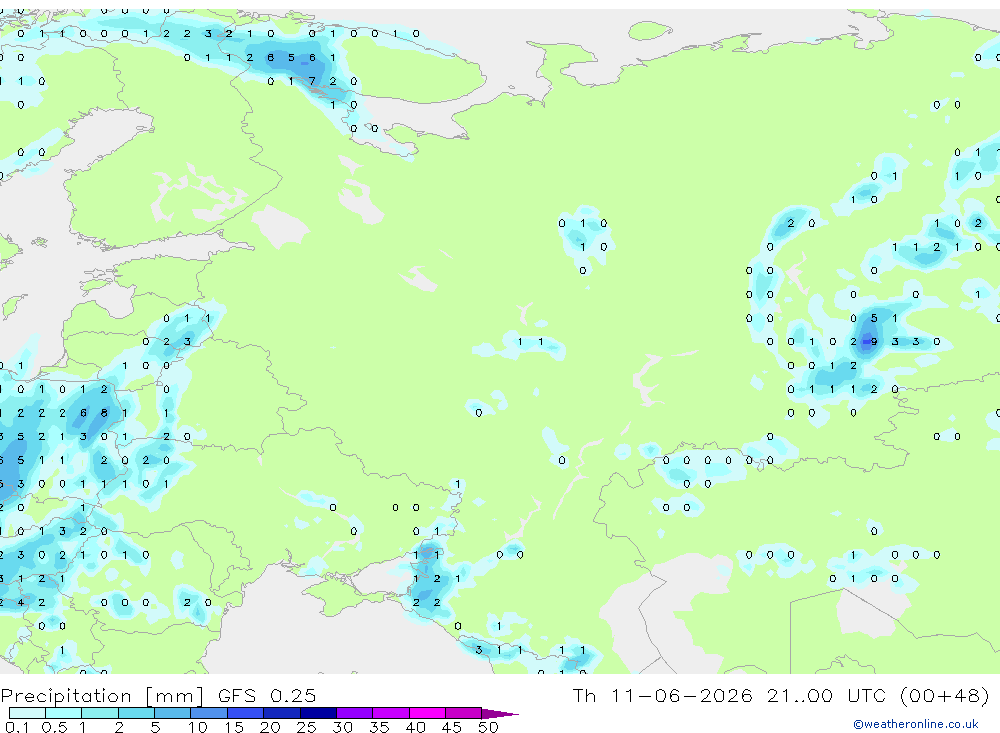Click the '25' legend label
The height and width of the screenshot is (733, 1000).
[306, 727]
